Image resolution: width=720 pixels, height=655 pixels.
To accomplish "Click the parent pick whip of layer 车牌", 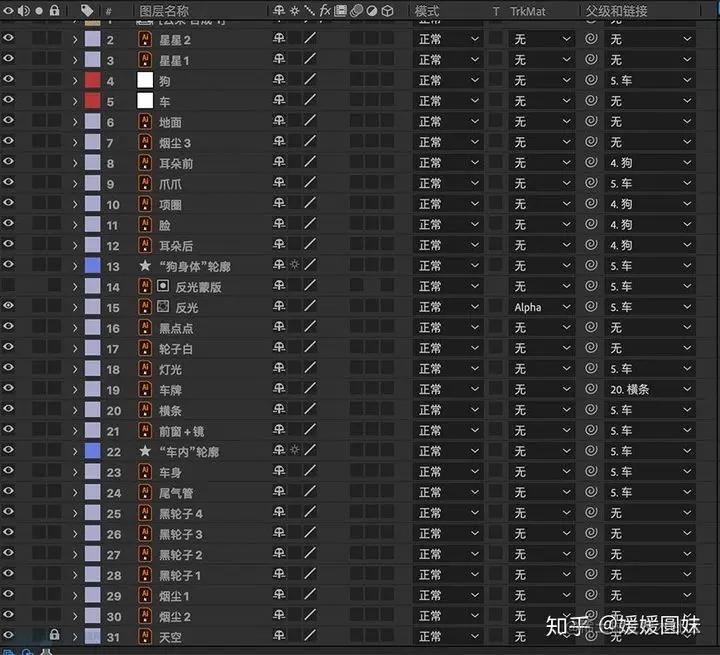I will pos(591,389).
